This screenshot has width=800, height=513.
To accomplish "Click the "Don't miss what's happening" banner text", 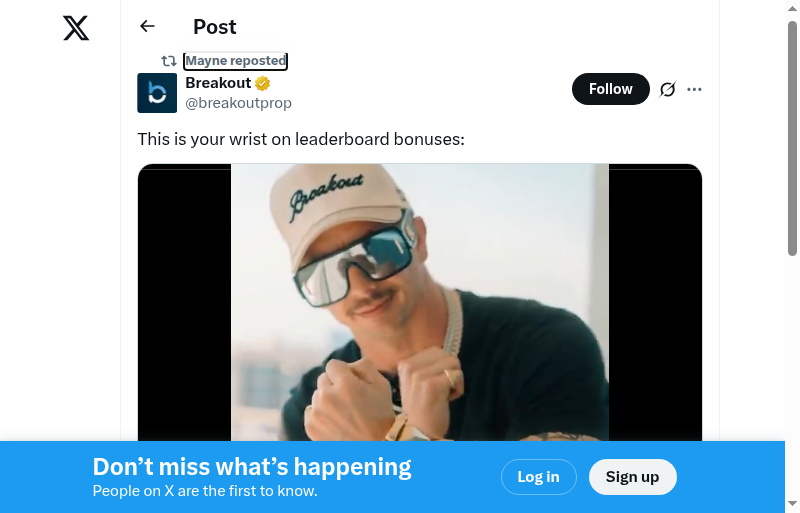I will [x=252, y=467].
